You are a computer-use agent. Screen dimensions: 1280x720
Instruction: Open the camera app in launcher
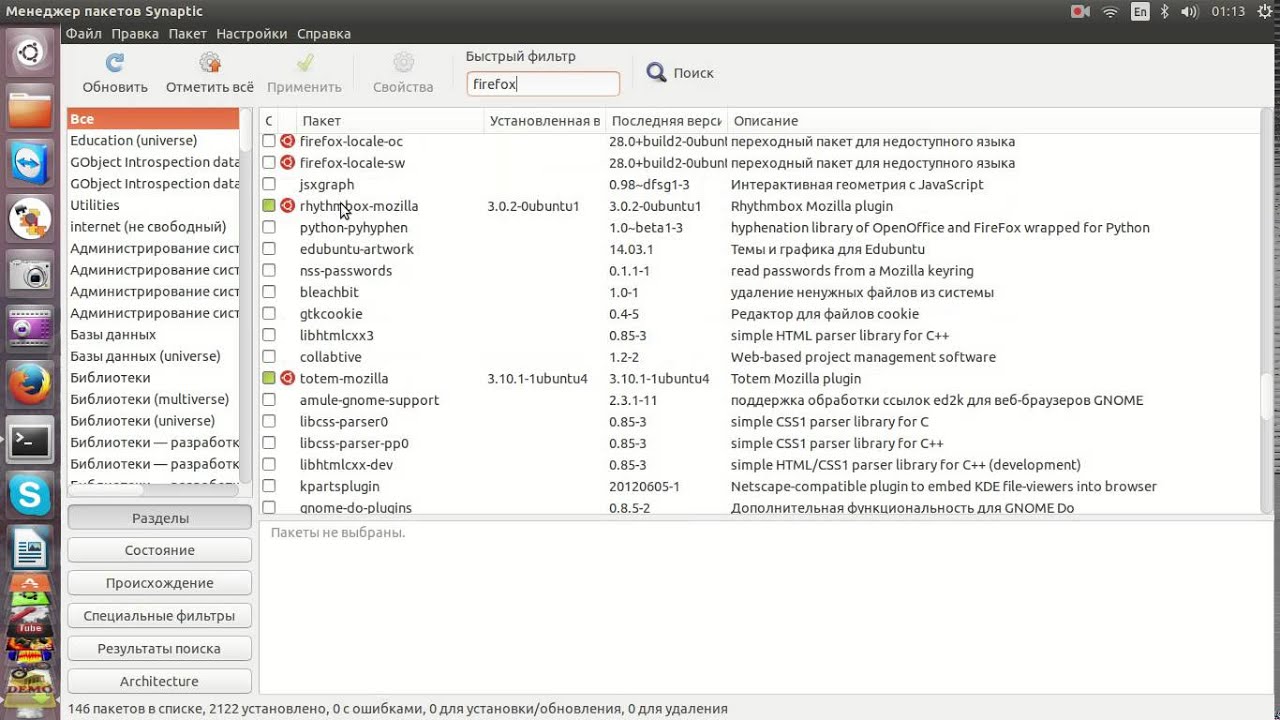[30, 273]
